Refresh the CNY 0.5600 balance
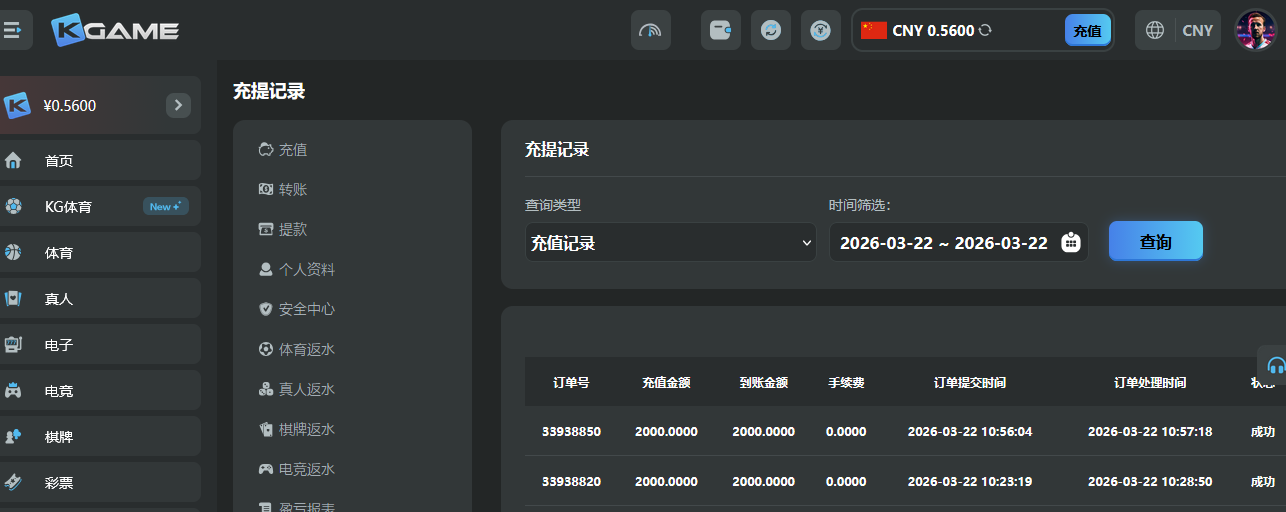1286x512 pixels. [x=985, y=31]
